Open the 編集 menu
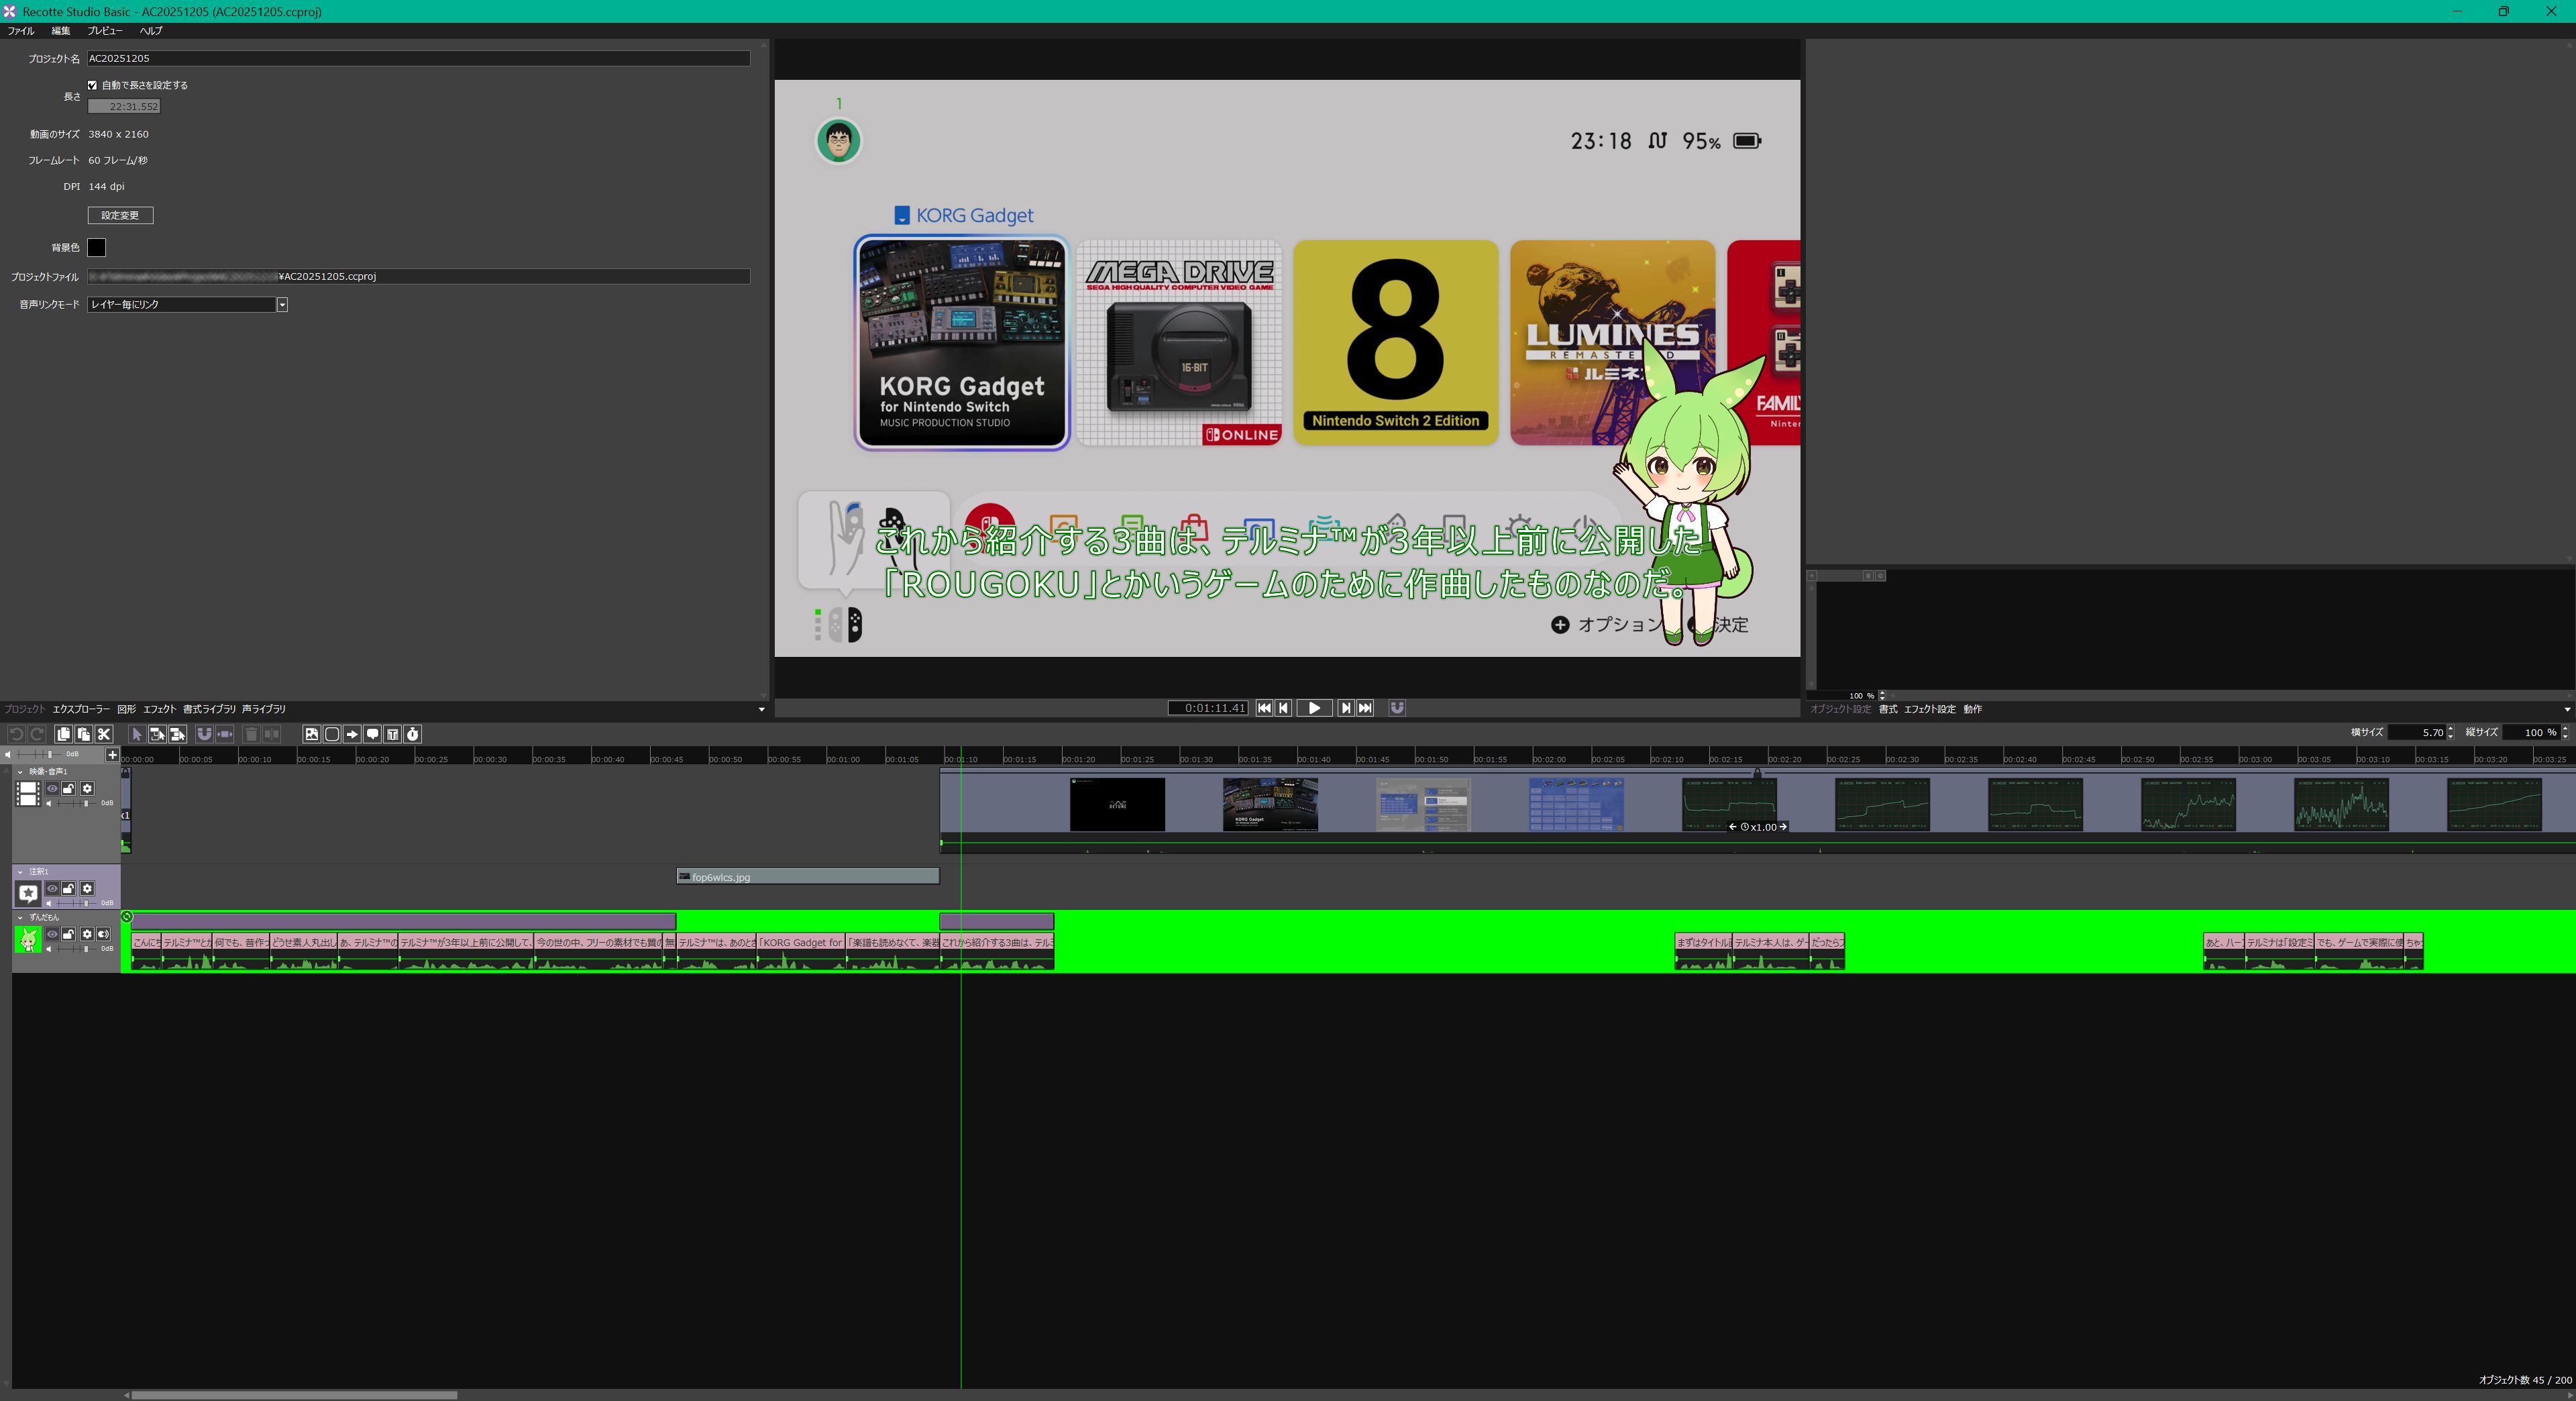 click(60, 31)
